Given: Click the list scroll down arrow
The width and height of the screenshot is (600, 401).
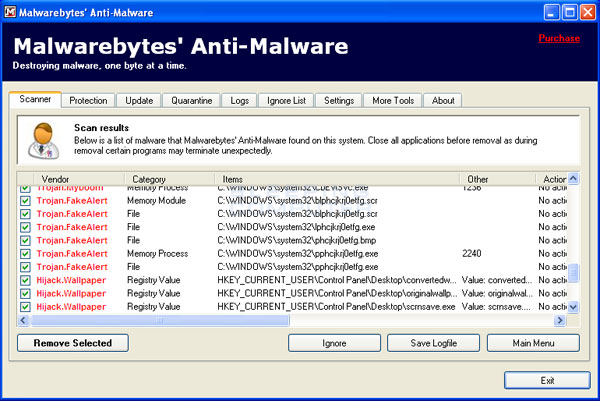Looking at the screenshot, I should [573, 307].
